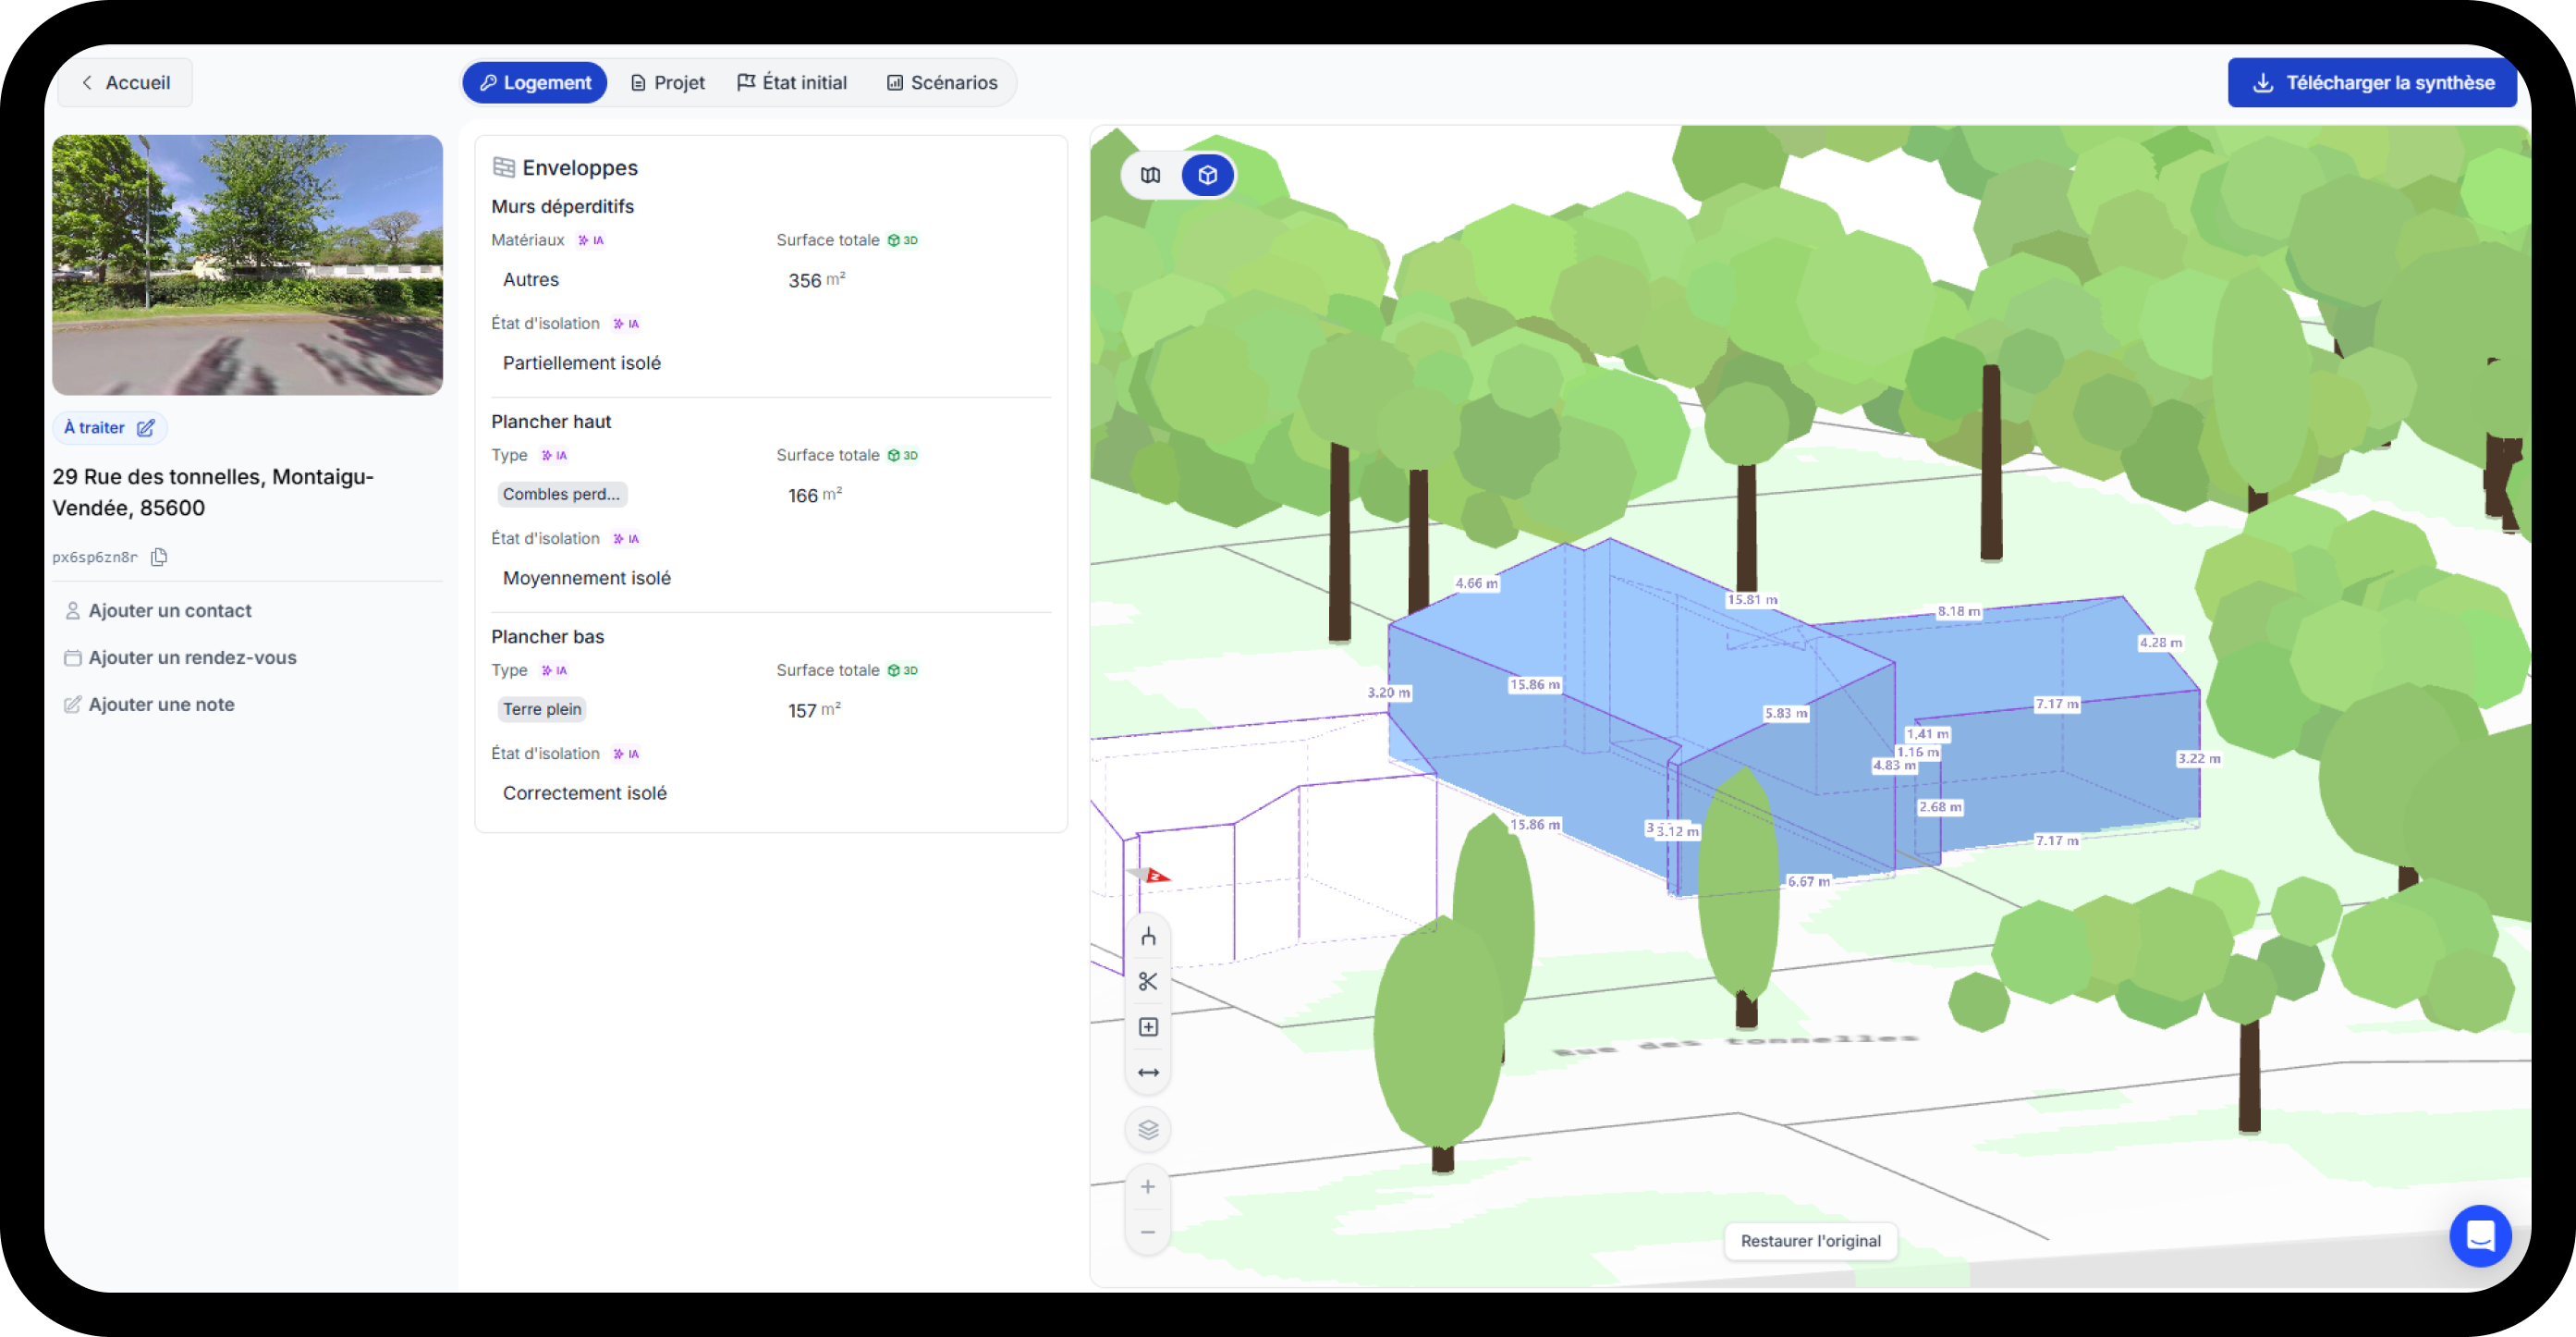Image resolution: width=2576 pixels, height=1337 pixels.
Task: Click the Autres materials value
Action: click(x=531, y=280)
